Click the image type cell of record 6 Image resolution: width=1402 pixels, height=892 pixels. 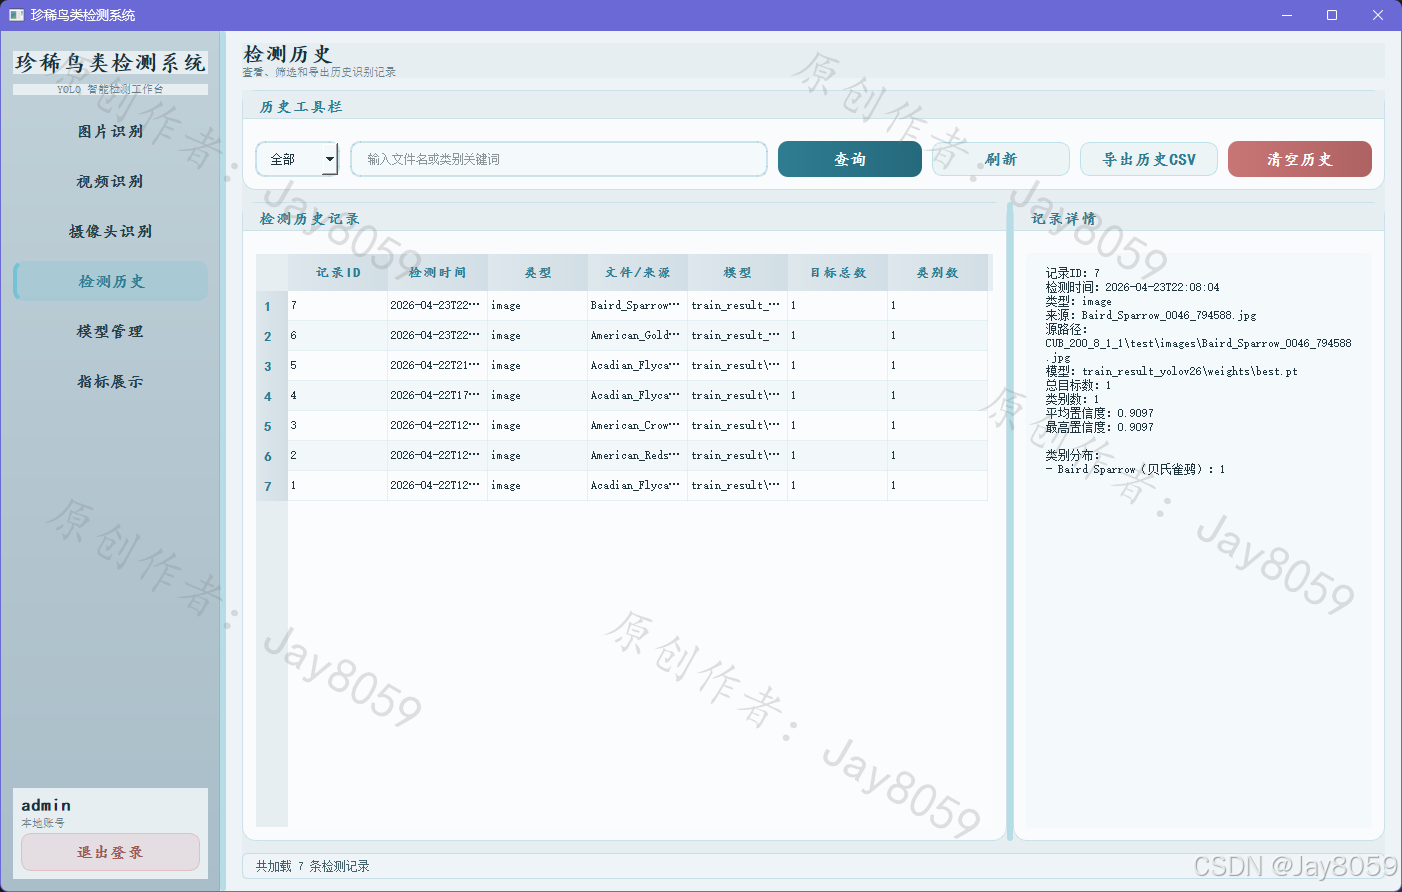[x=538, y=336]
